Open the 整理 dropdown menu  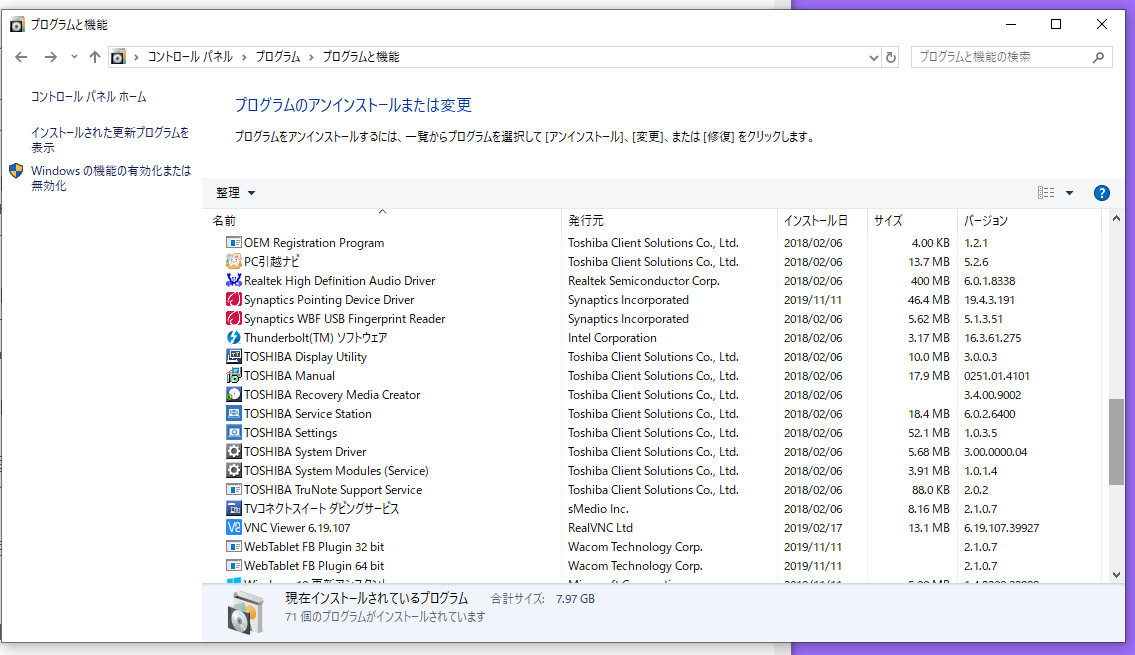(236, 193)
